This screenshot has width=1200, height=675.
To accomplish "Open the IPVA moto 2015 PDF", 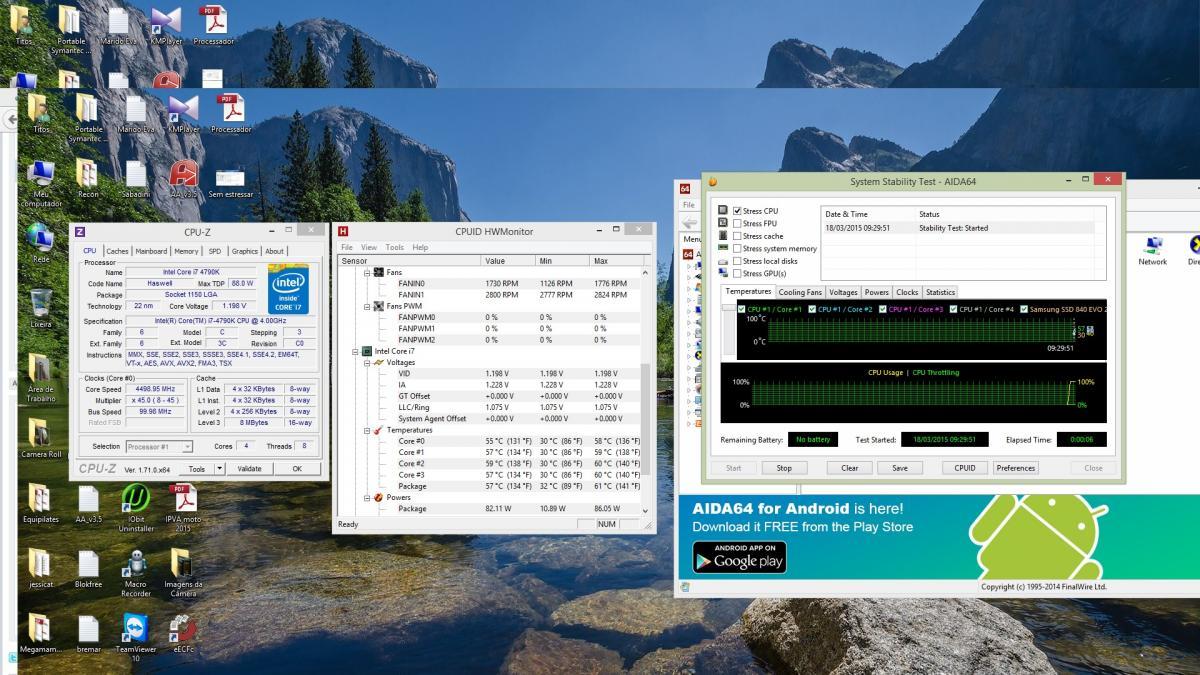I will coord(182,498).
